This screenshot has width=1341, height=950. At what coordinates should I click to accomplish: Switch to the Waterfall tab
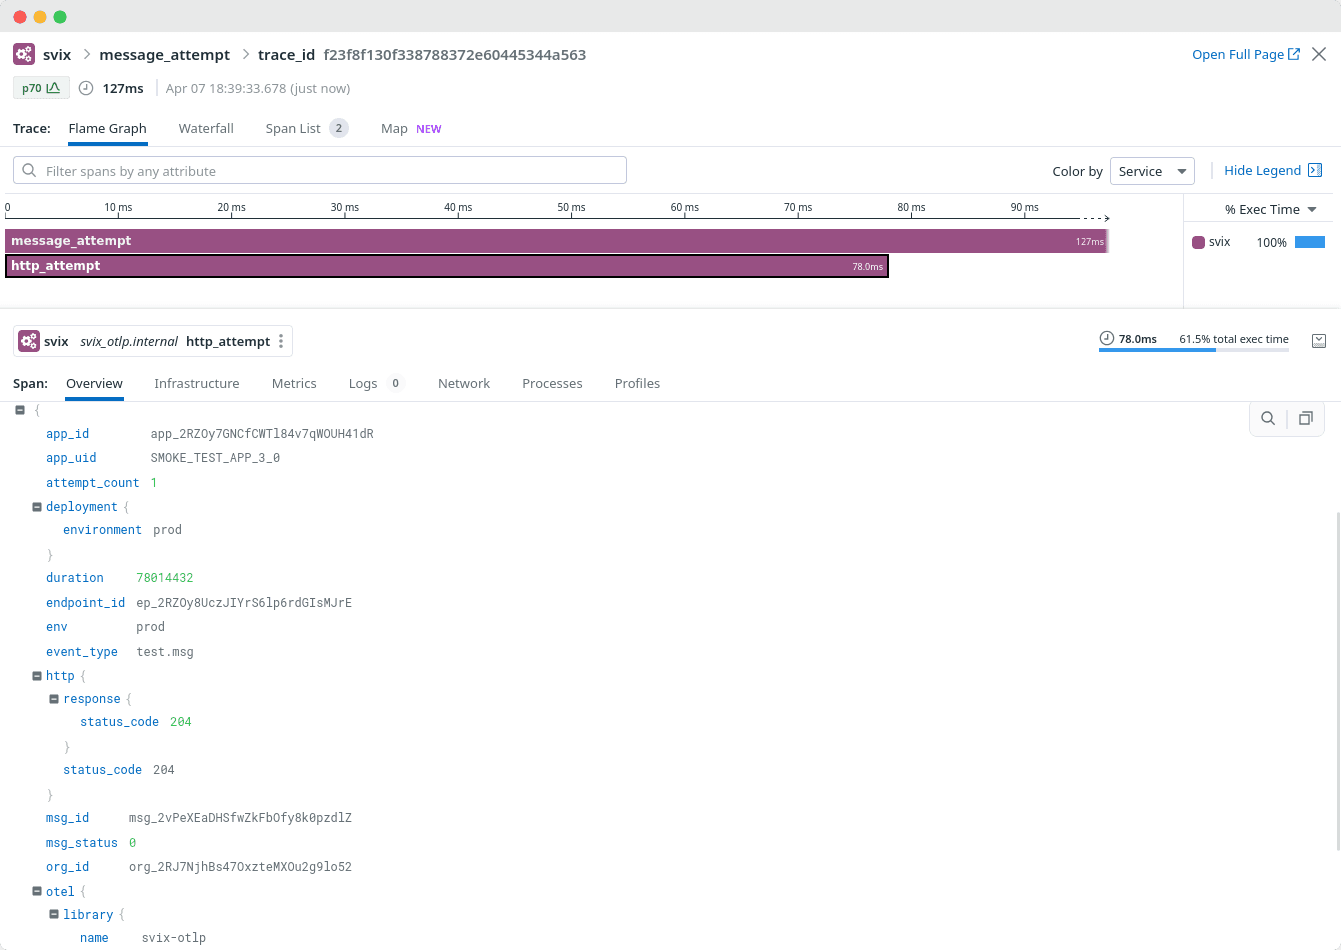coord(206,128)
